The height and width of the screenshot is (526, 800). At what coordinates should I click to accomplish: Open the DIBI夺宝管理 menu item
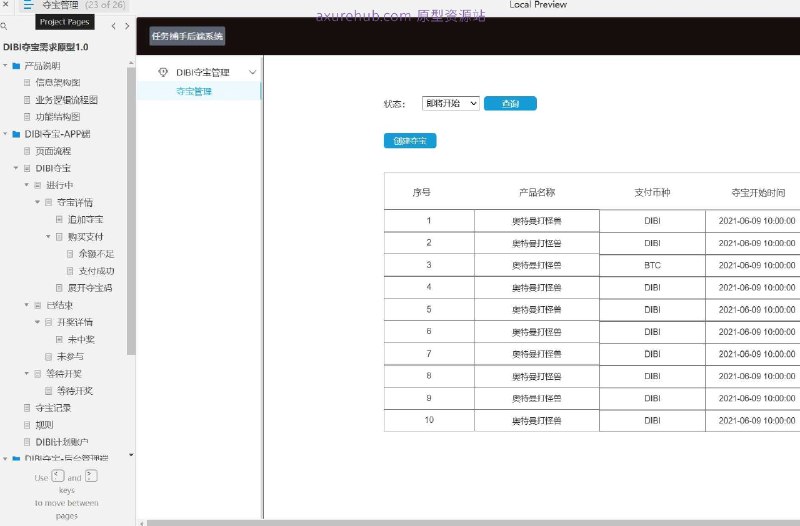coord(203,72)
